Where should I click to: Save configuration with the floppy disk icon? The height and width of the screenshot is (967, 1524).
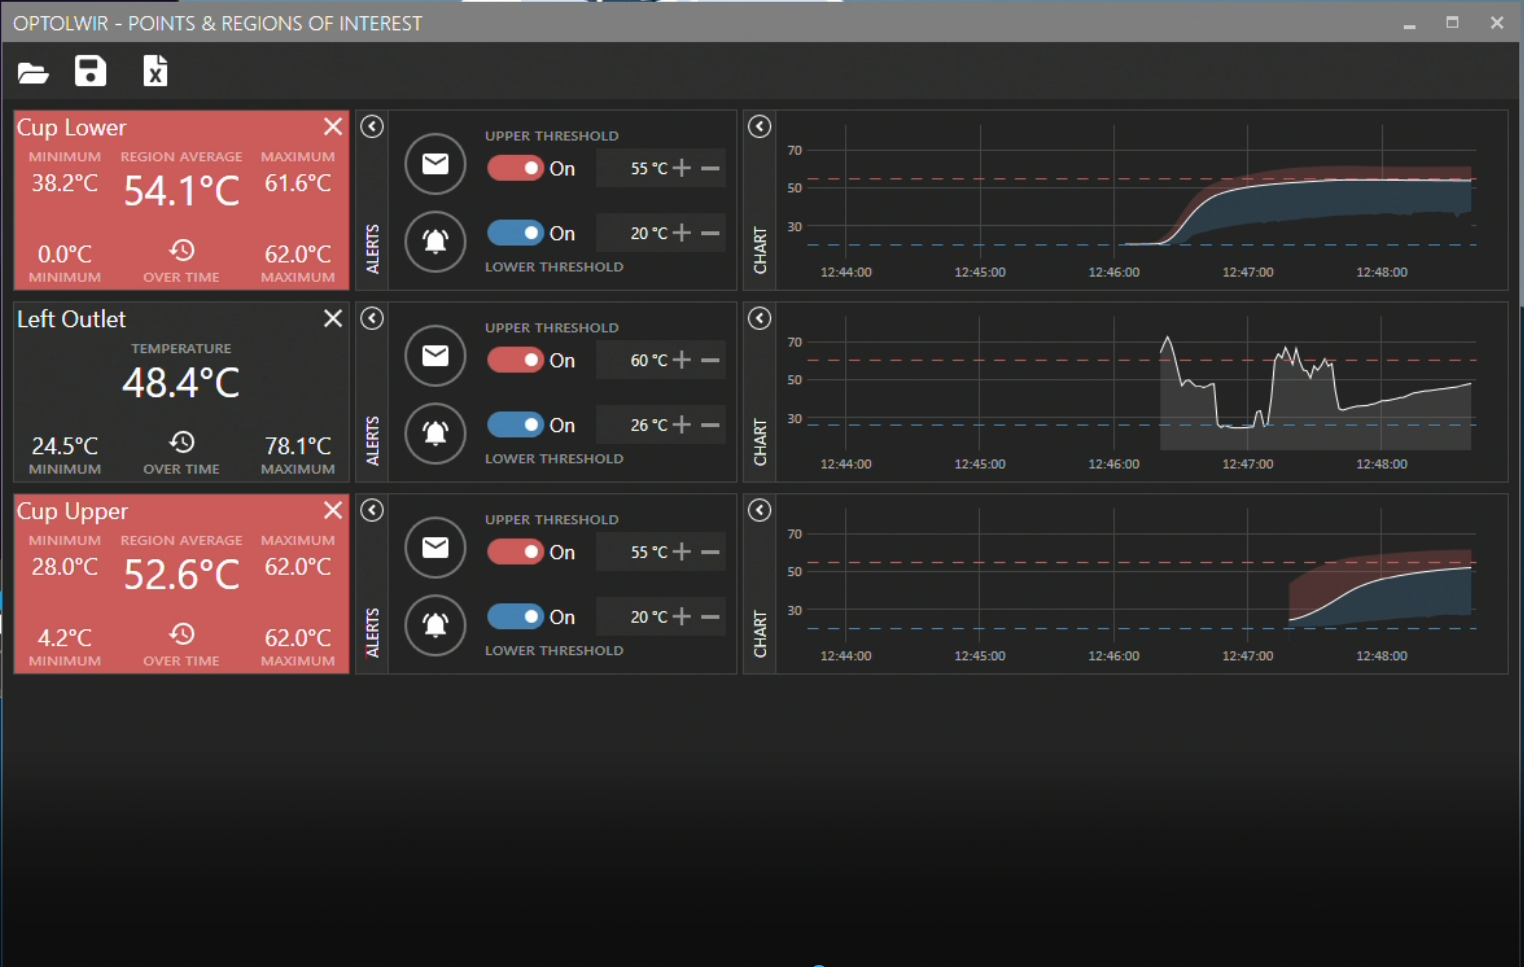(90, 71)
